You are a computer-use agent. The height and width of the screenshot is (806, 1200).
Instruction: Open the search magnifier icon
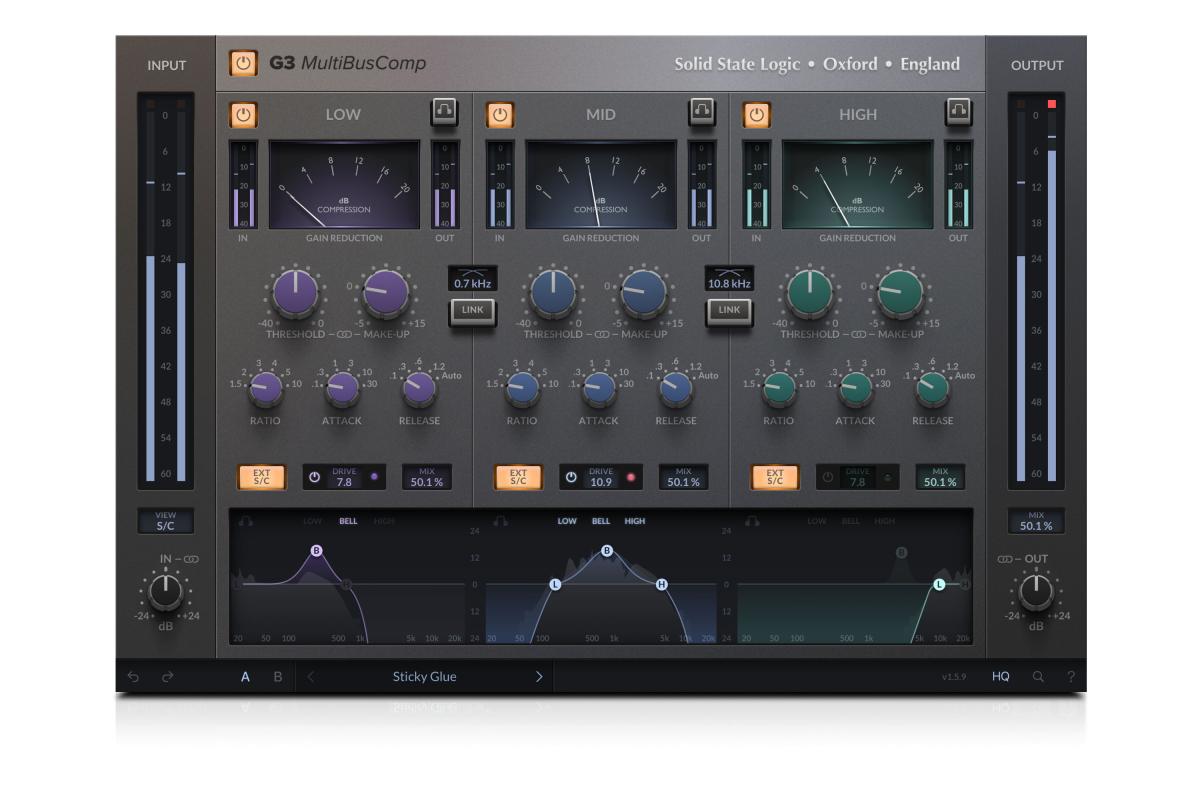(1038, 677)
